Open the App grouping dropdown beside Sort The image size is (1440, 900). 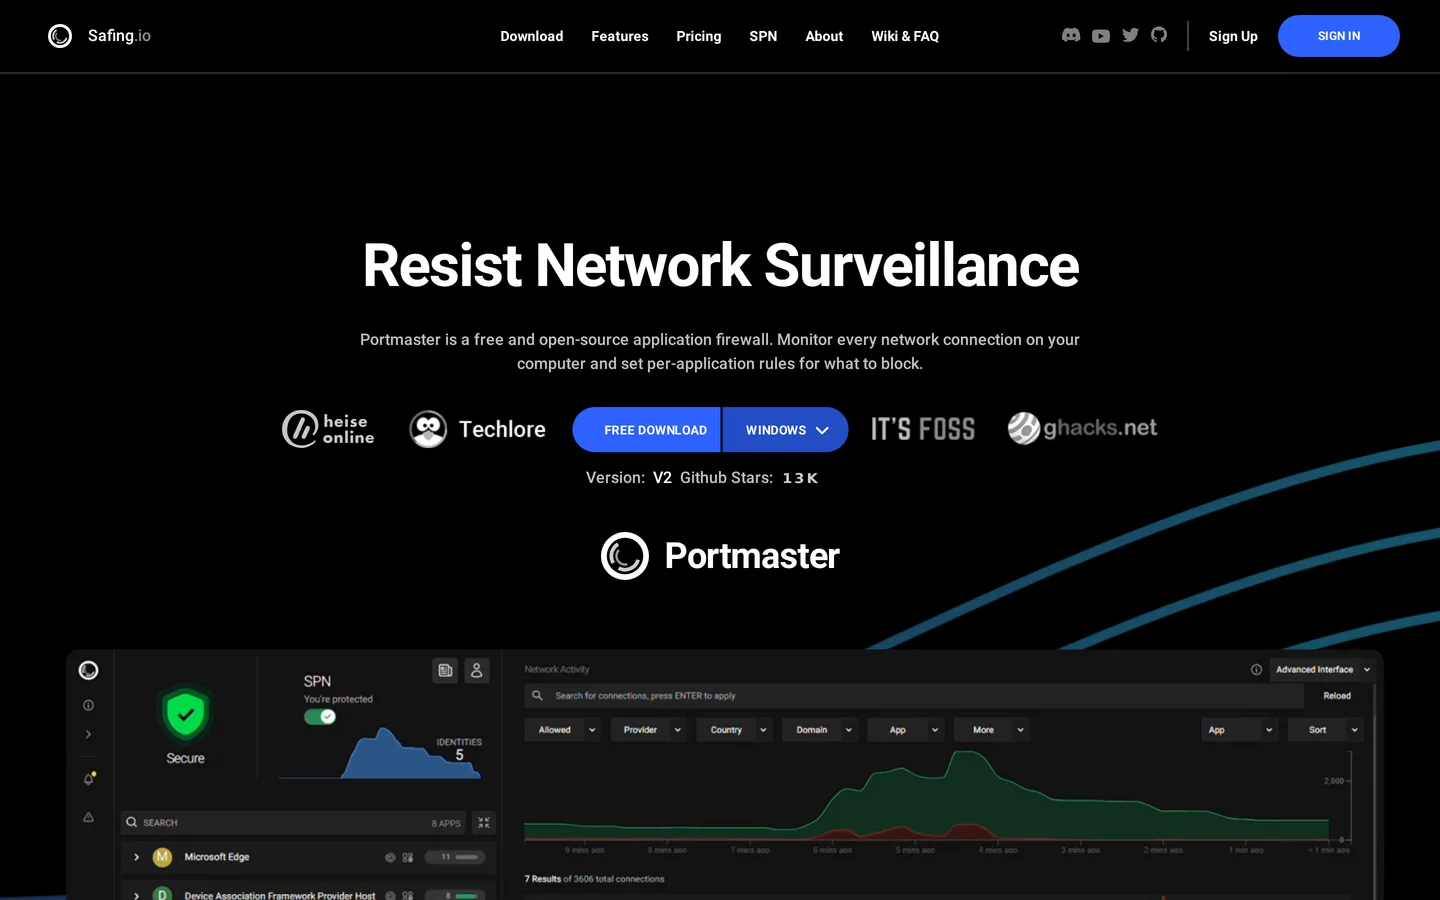(1240, 730)
